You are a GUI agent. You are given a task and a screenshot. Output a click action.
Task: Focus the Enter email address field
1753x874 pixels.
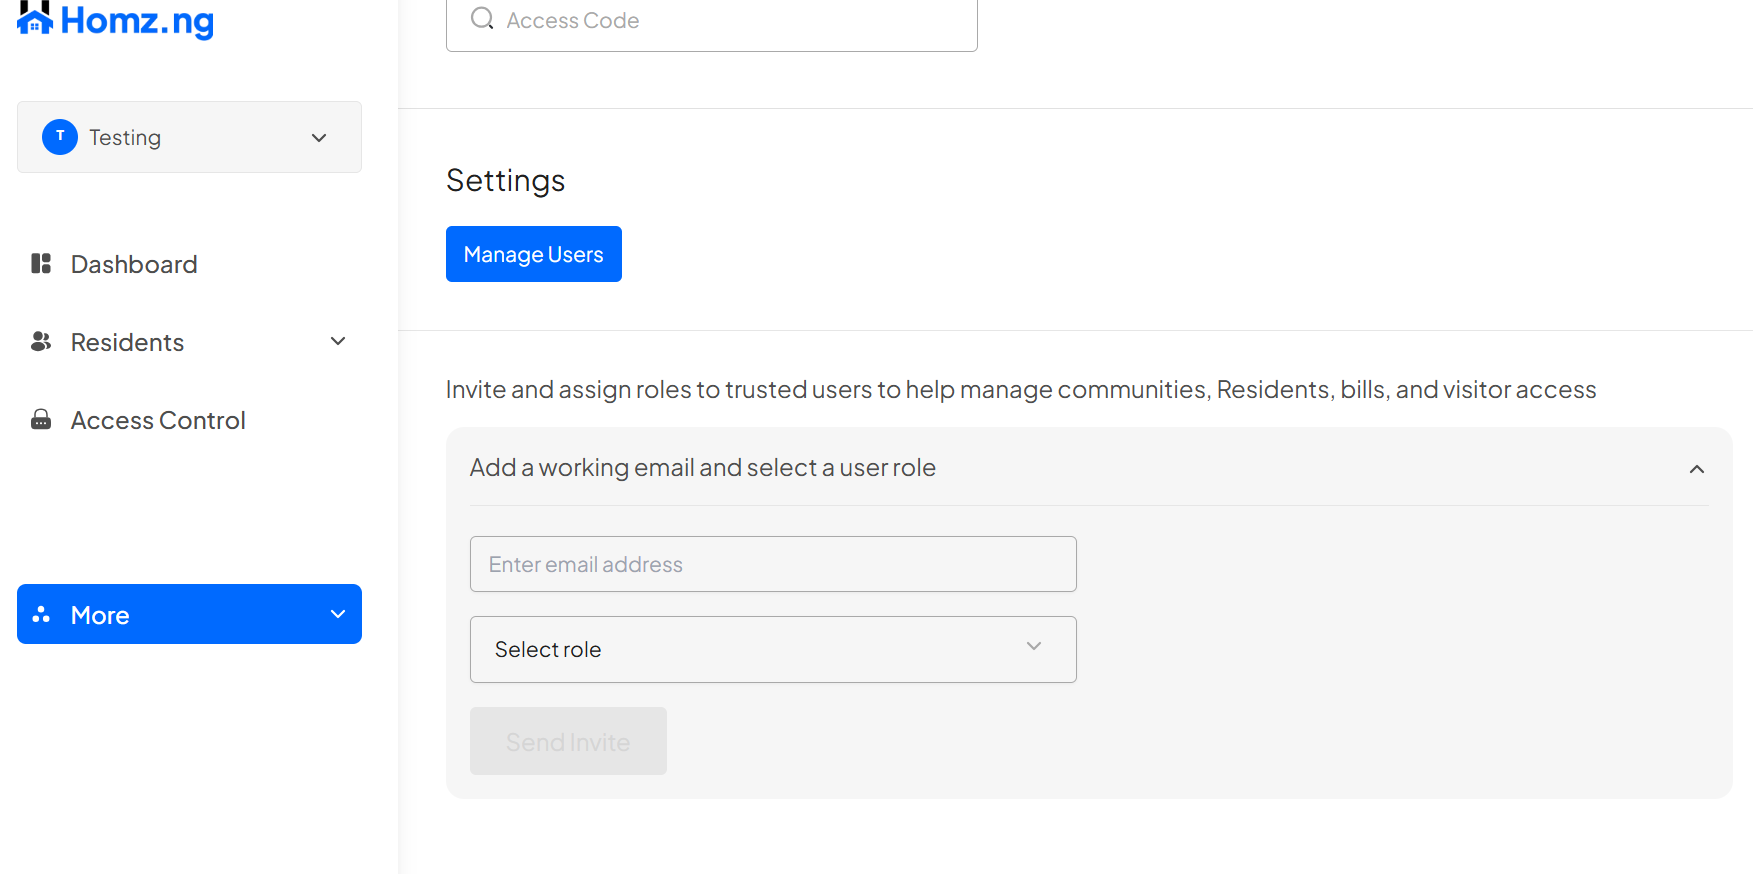773,564
